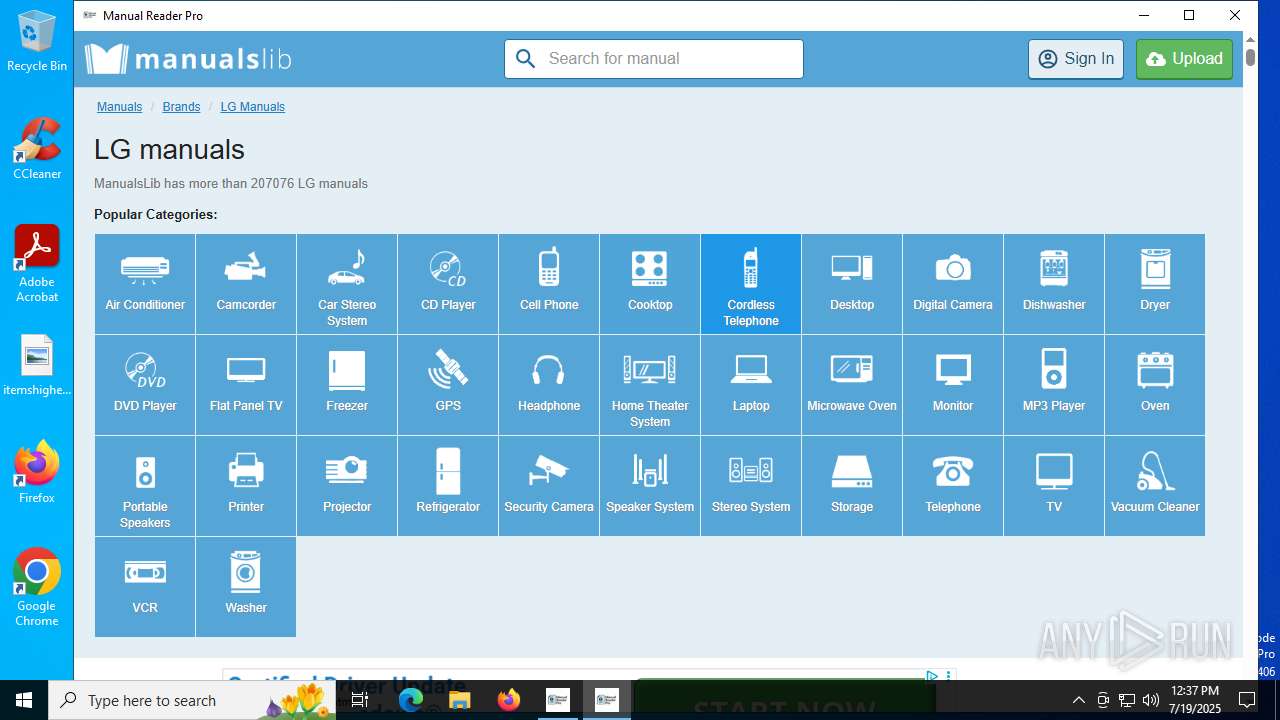
Task: Select the Car Stereo System category
Action: tap(347, 284)
